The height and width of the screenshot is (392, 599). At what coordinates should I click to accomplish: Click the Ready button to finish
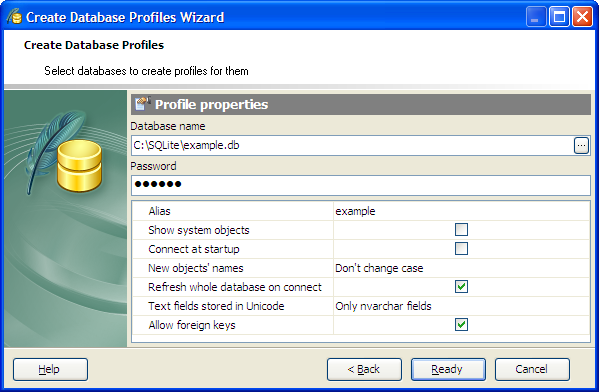click(448, 369)
